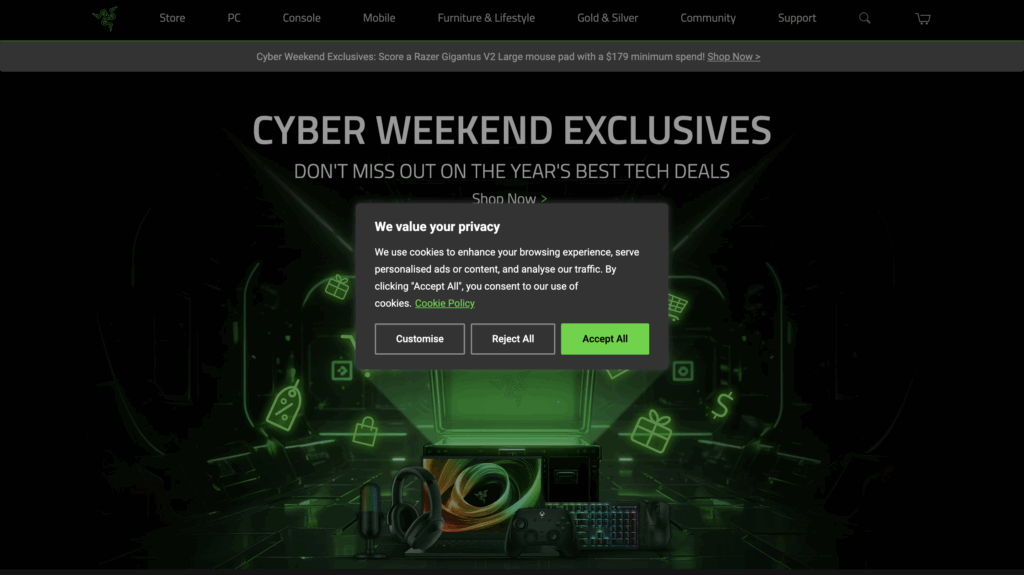This screenshot has height=575, width=1024.
Task: Open the Gold & Silver menu
Action: (x=607, y=18)
